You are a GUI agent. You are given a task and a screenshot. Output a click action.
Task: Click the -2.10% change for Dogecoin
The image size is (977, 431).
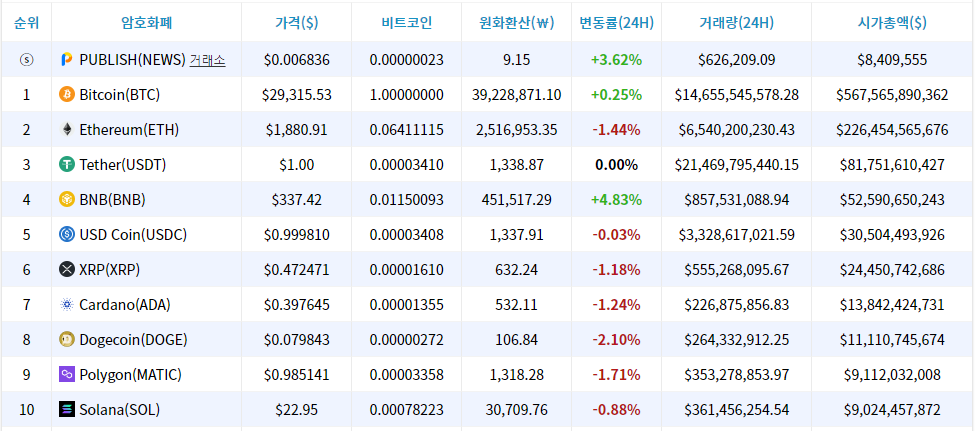coord(616,339)
